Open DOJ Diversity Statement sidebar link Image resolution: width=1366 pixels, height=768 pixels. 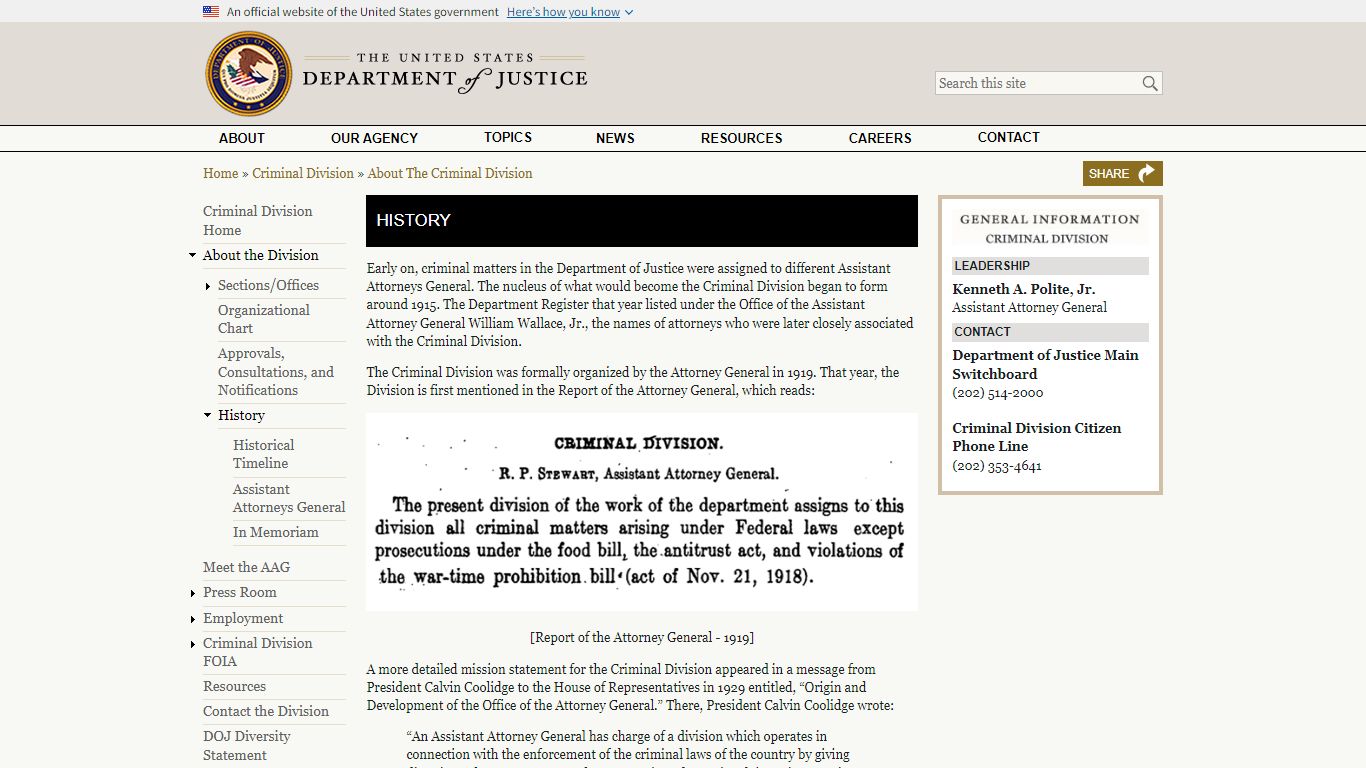[247, 746]
